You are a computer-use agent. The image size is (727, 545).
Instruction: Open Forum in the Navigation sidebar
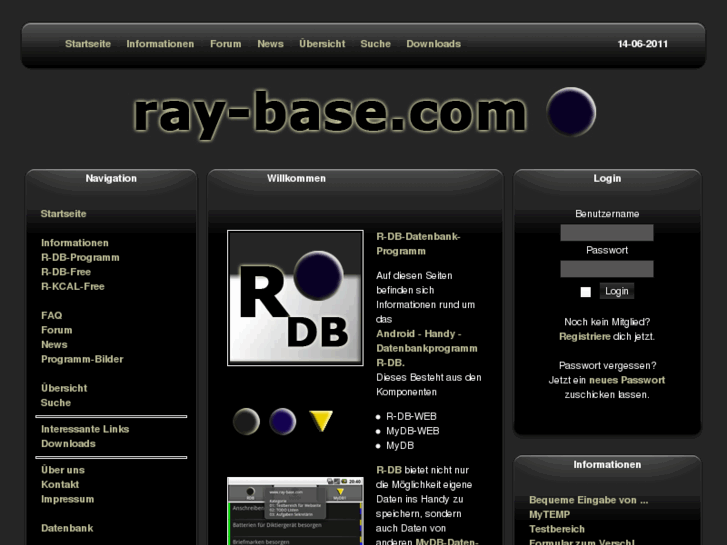pyautogui.click(x=57, y=330)
